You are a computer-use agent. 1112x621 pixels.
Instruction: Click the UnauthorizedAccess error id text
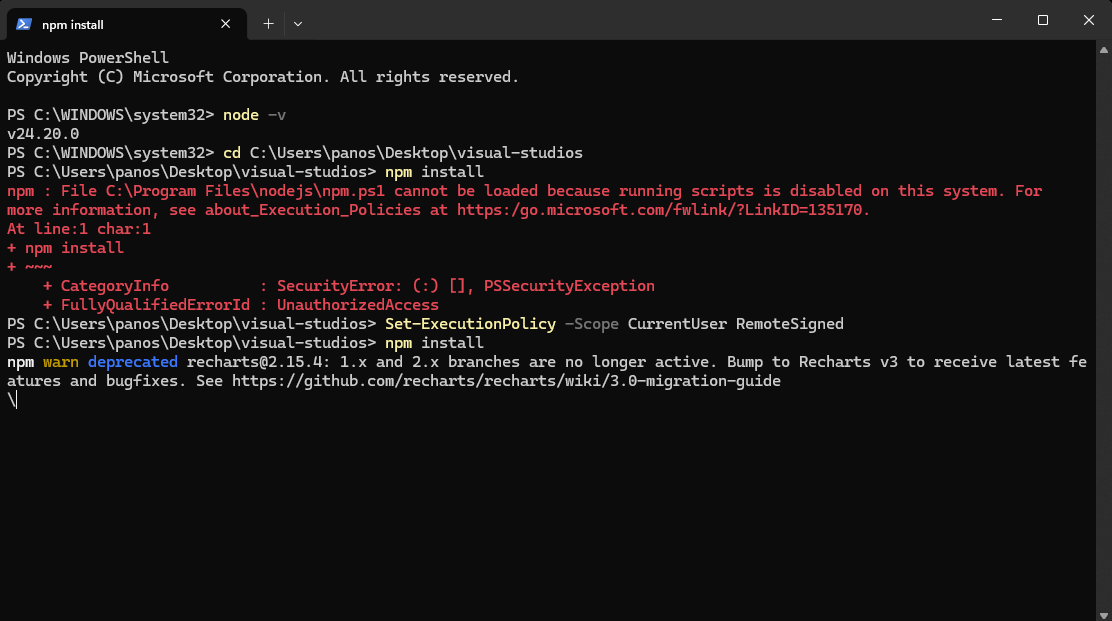coord(357,305)
